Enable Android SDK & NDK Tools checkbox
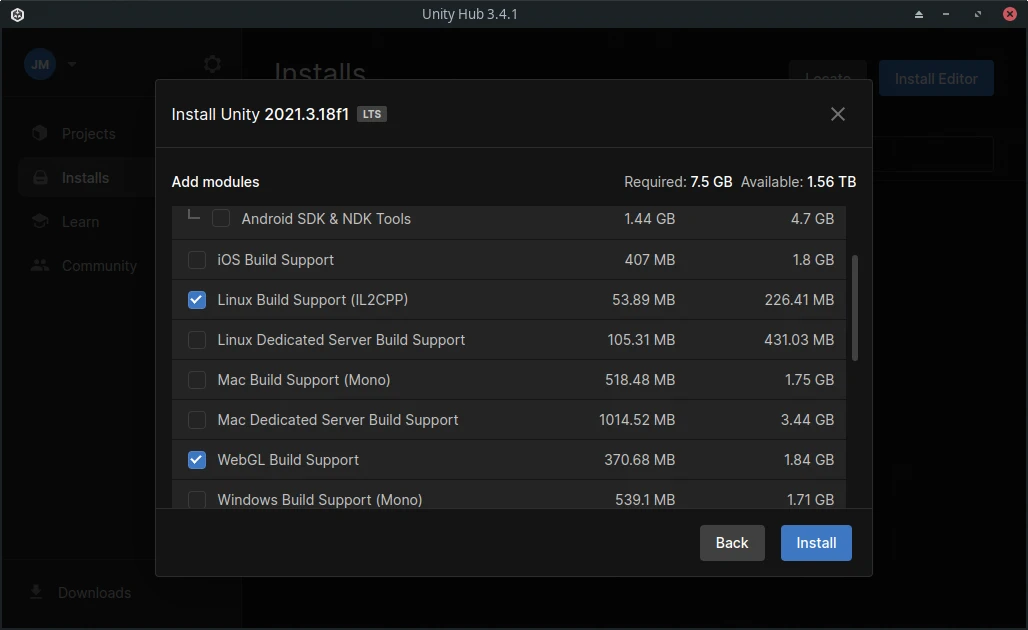Viewport: 1028px width, 630px height. tap(221, 218)
